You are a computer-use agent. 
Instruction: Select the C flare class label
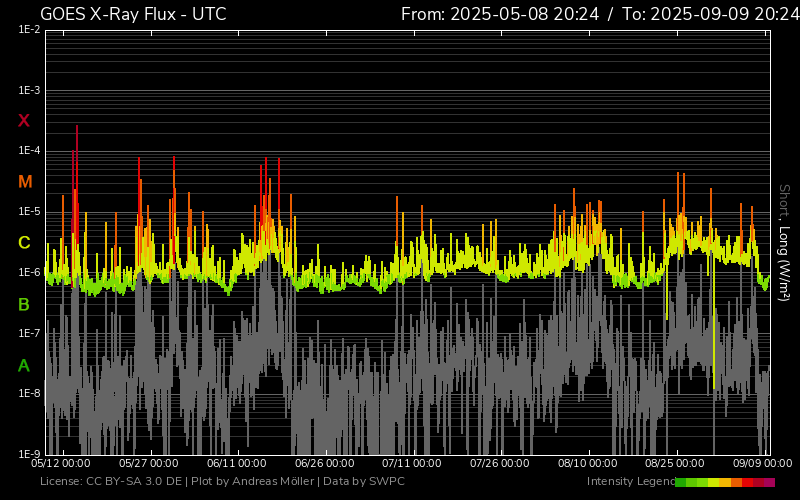pos(24,243)
